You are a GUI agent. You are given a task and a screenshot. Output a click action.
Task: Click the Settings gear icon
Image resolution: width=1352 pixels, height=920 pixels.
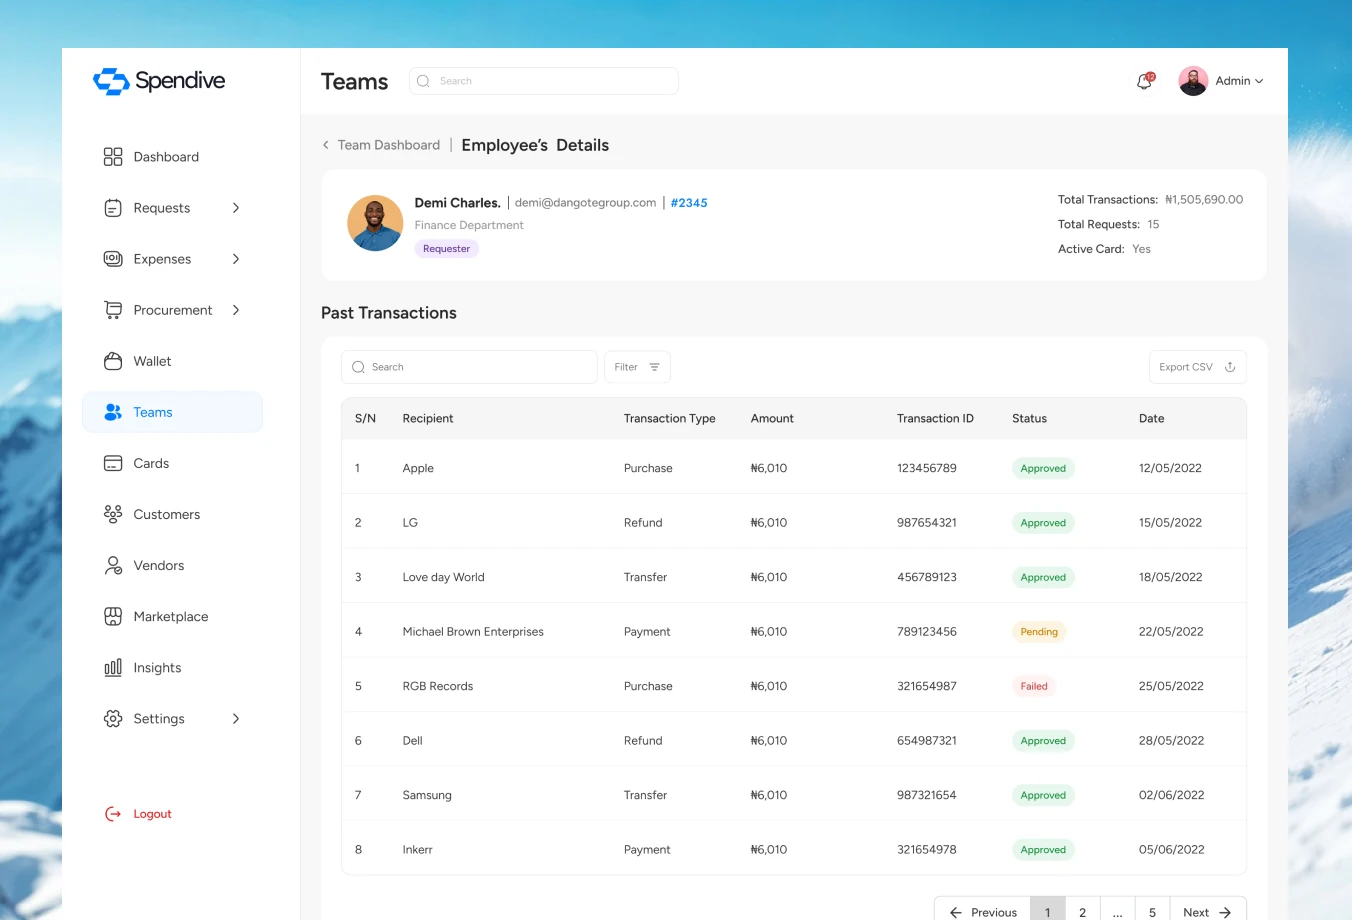pyautogui.click(x=113, y=718)
